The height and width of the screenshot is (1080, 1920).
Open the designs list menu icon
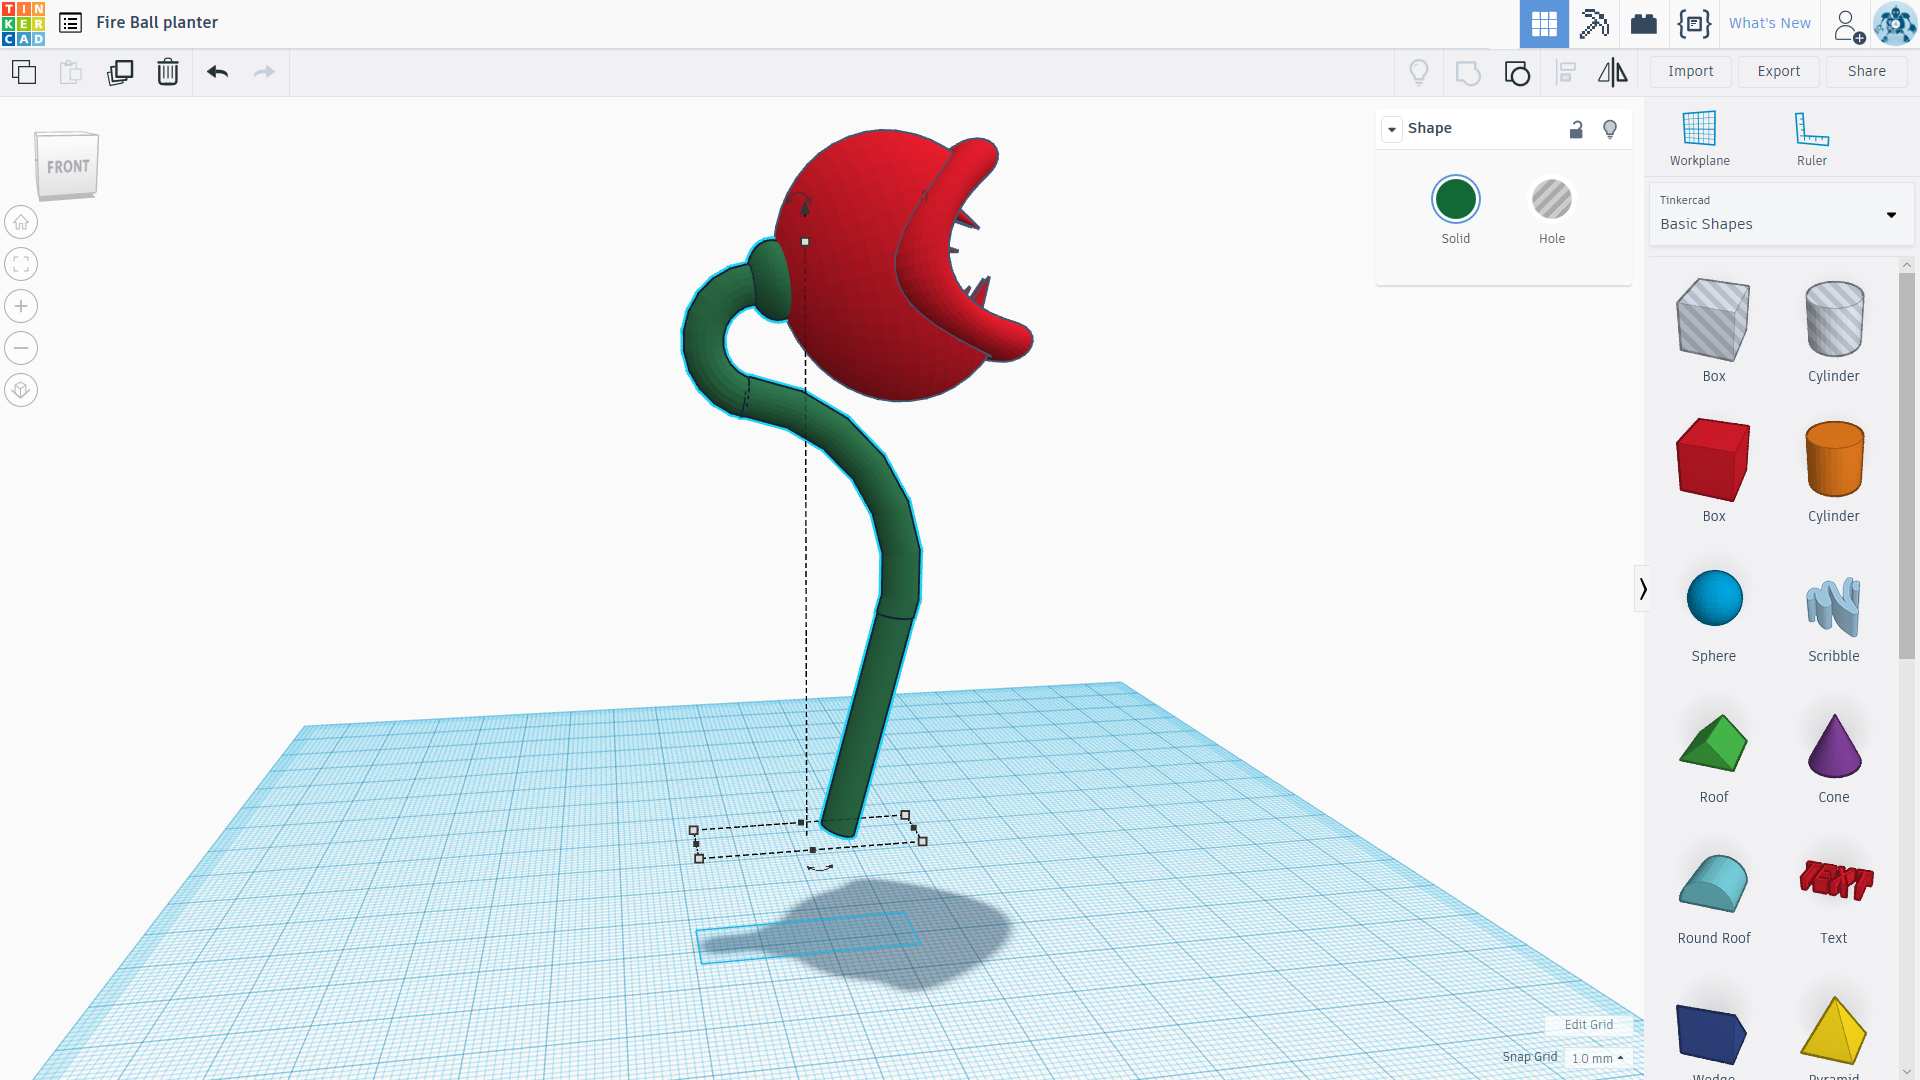(70, 23)
